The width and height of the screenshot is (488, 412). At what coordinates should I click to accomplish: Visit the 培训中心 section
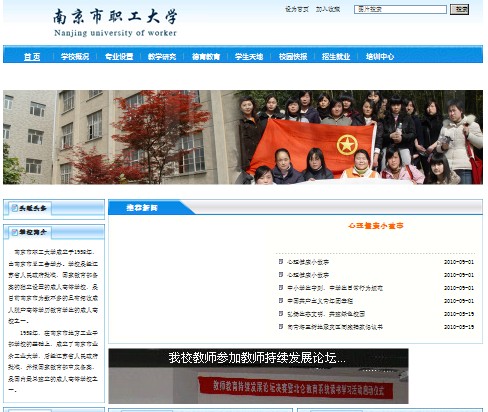380,57
